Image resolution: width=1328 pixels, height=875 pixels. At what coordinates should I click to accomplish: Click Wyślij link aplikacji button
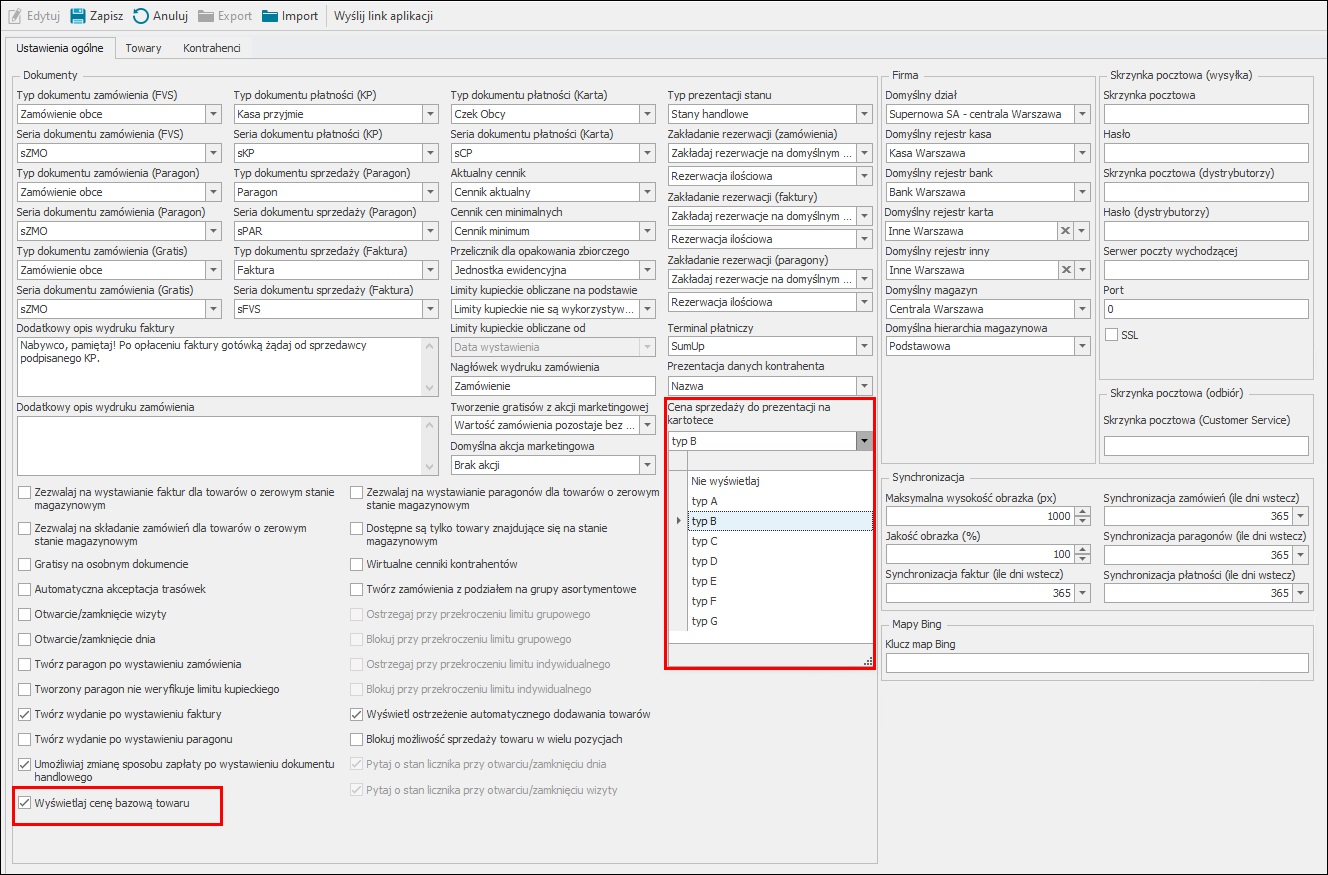click(x=383, y=16)
